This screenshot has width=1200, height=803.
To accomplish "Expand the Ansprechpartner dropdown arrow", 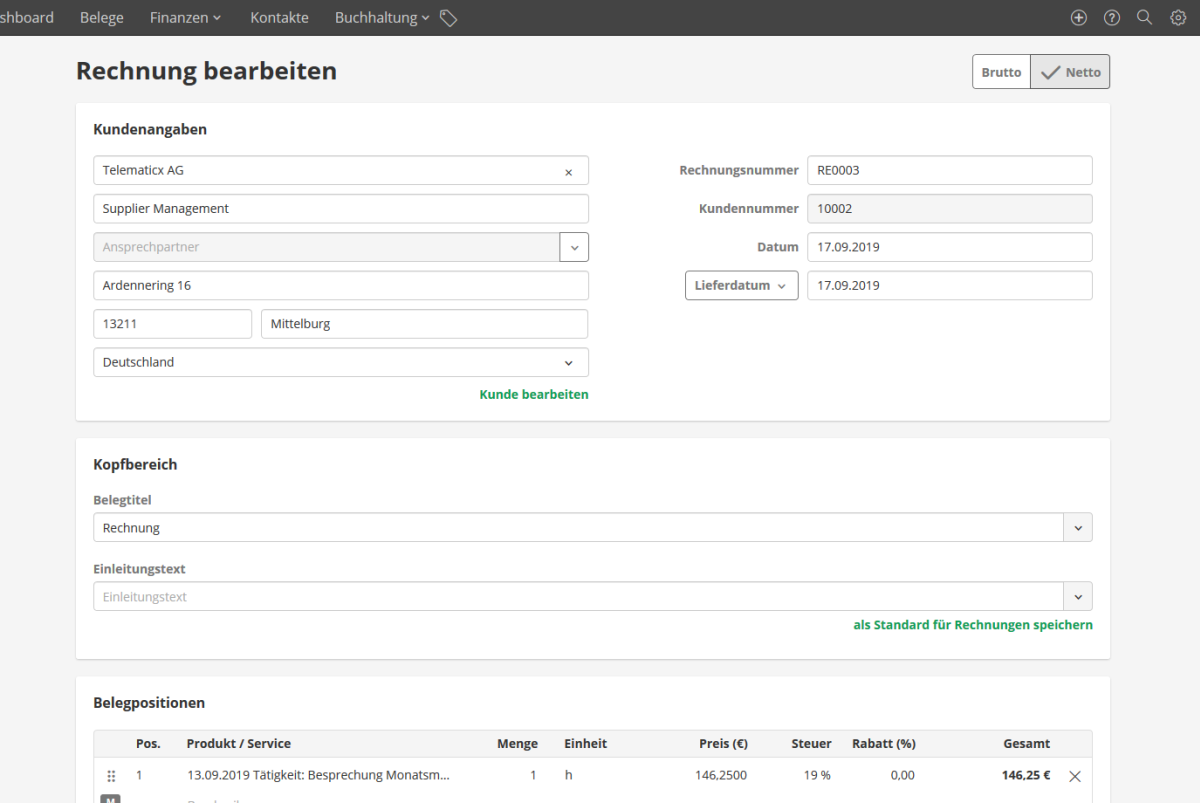I will (574, 247).
